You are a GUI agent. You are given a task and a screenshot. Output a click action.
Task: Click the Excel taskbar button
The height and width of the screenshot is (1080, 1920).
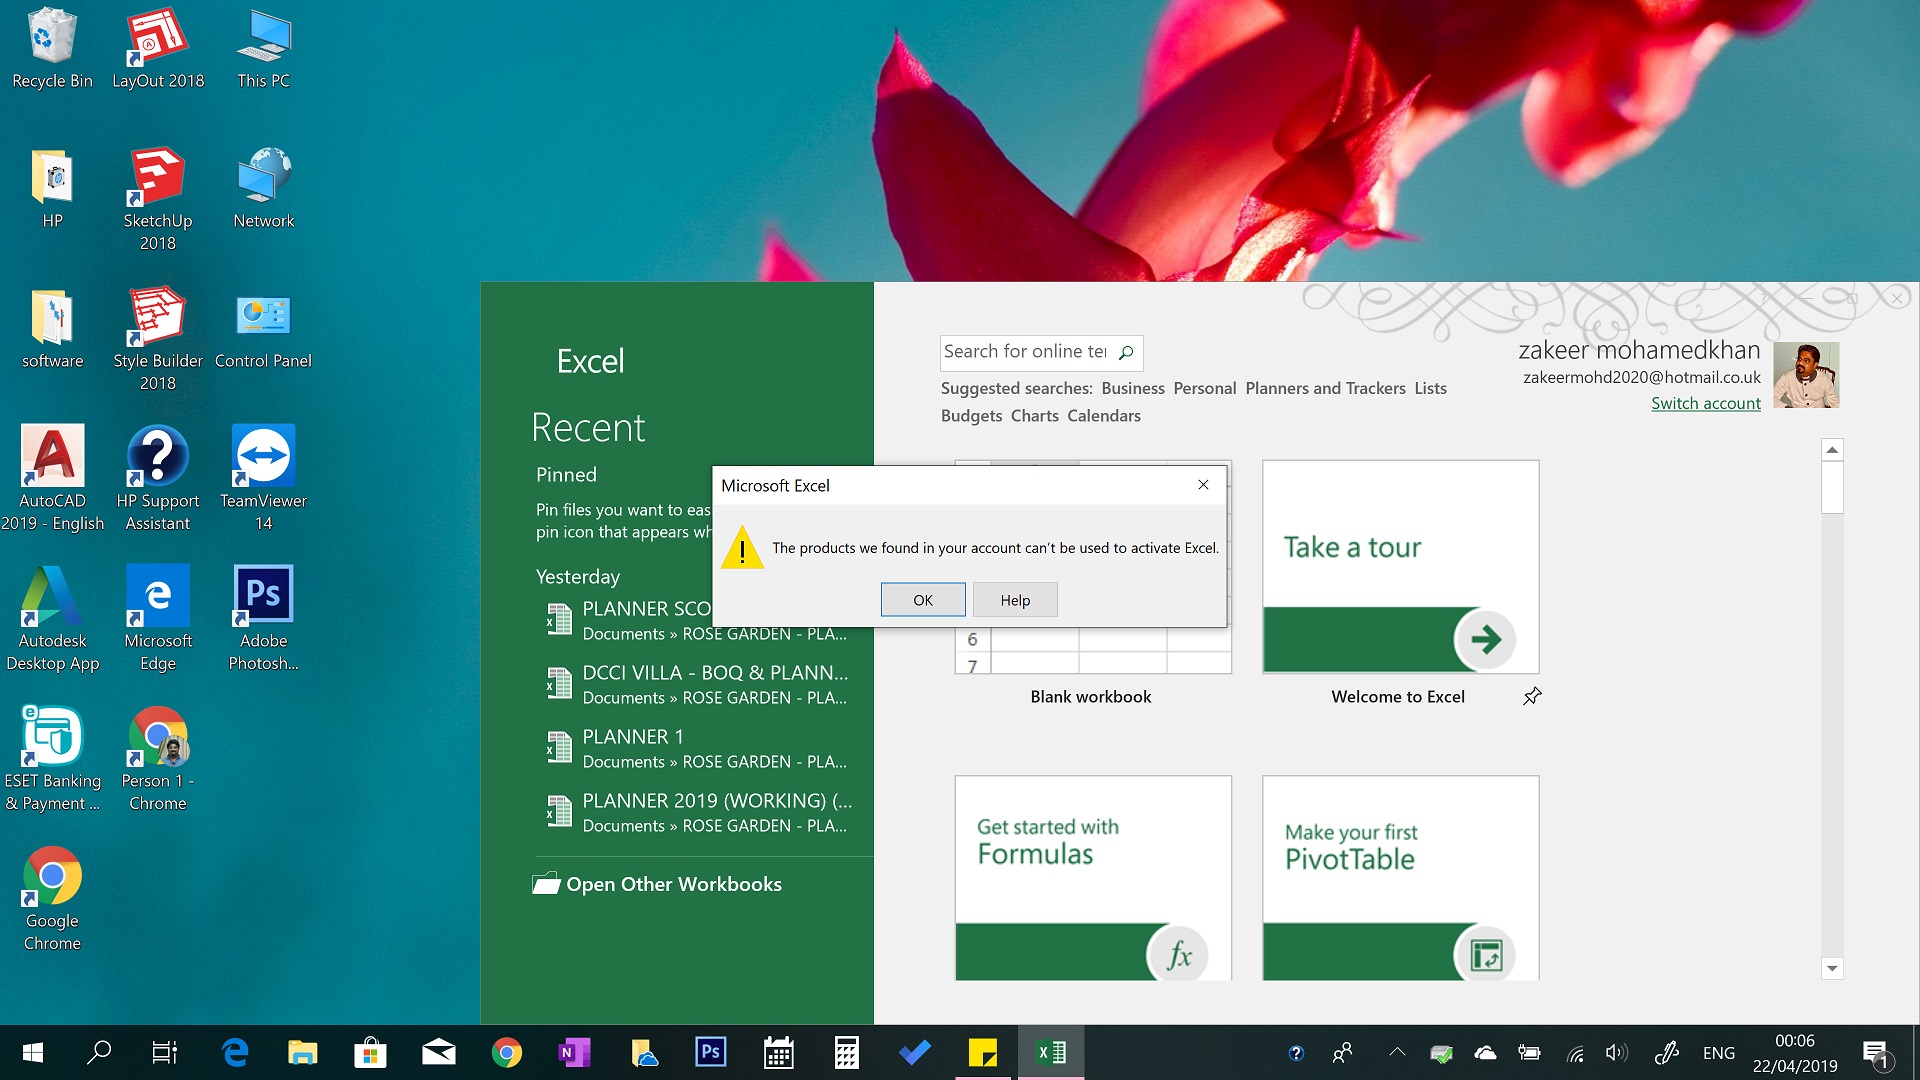(1051, 1052)
